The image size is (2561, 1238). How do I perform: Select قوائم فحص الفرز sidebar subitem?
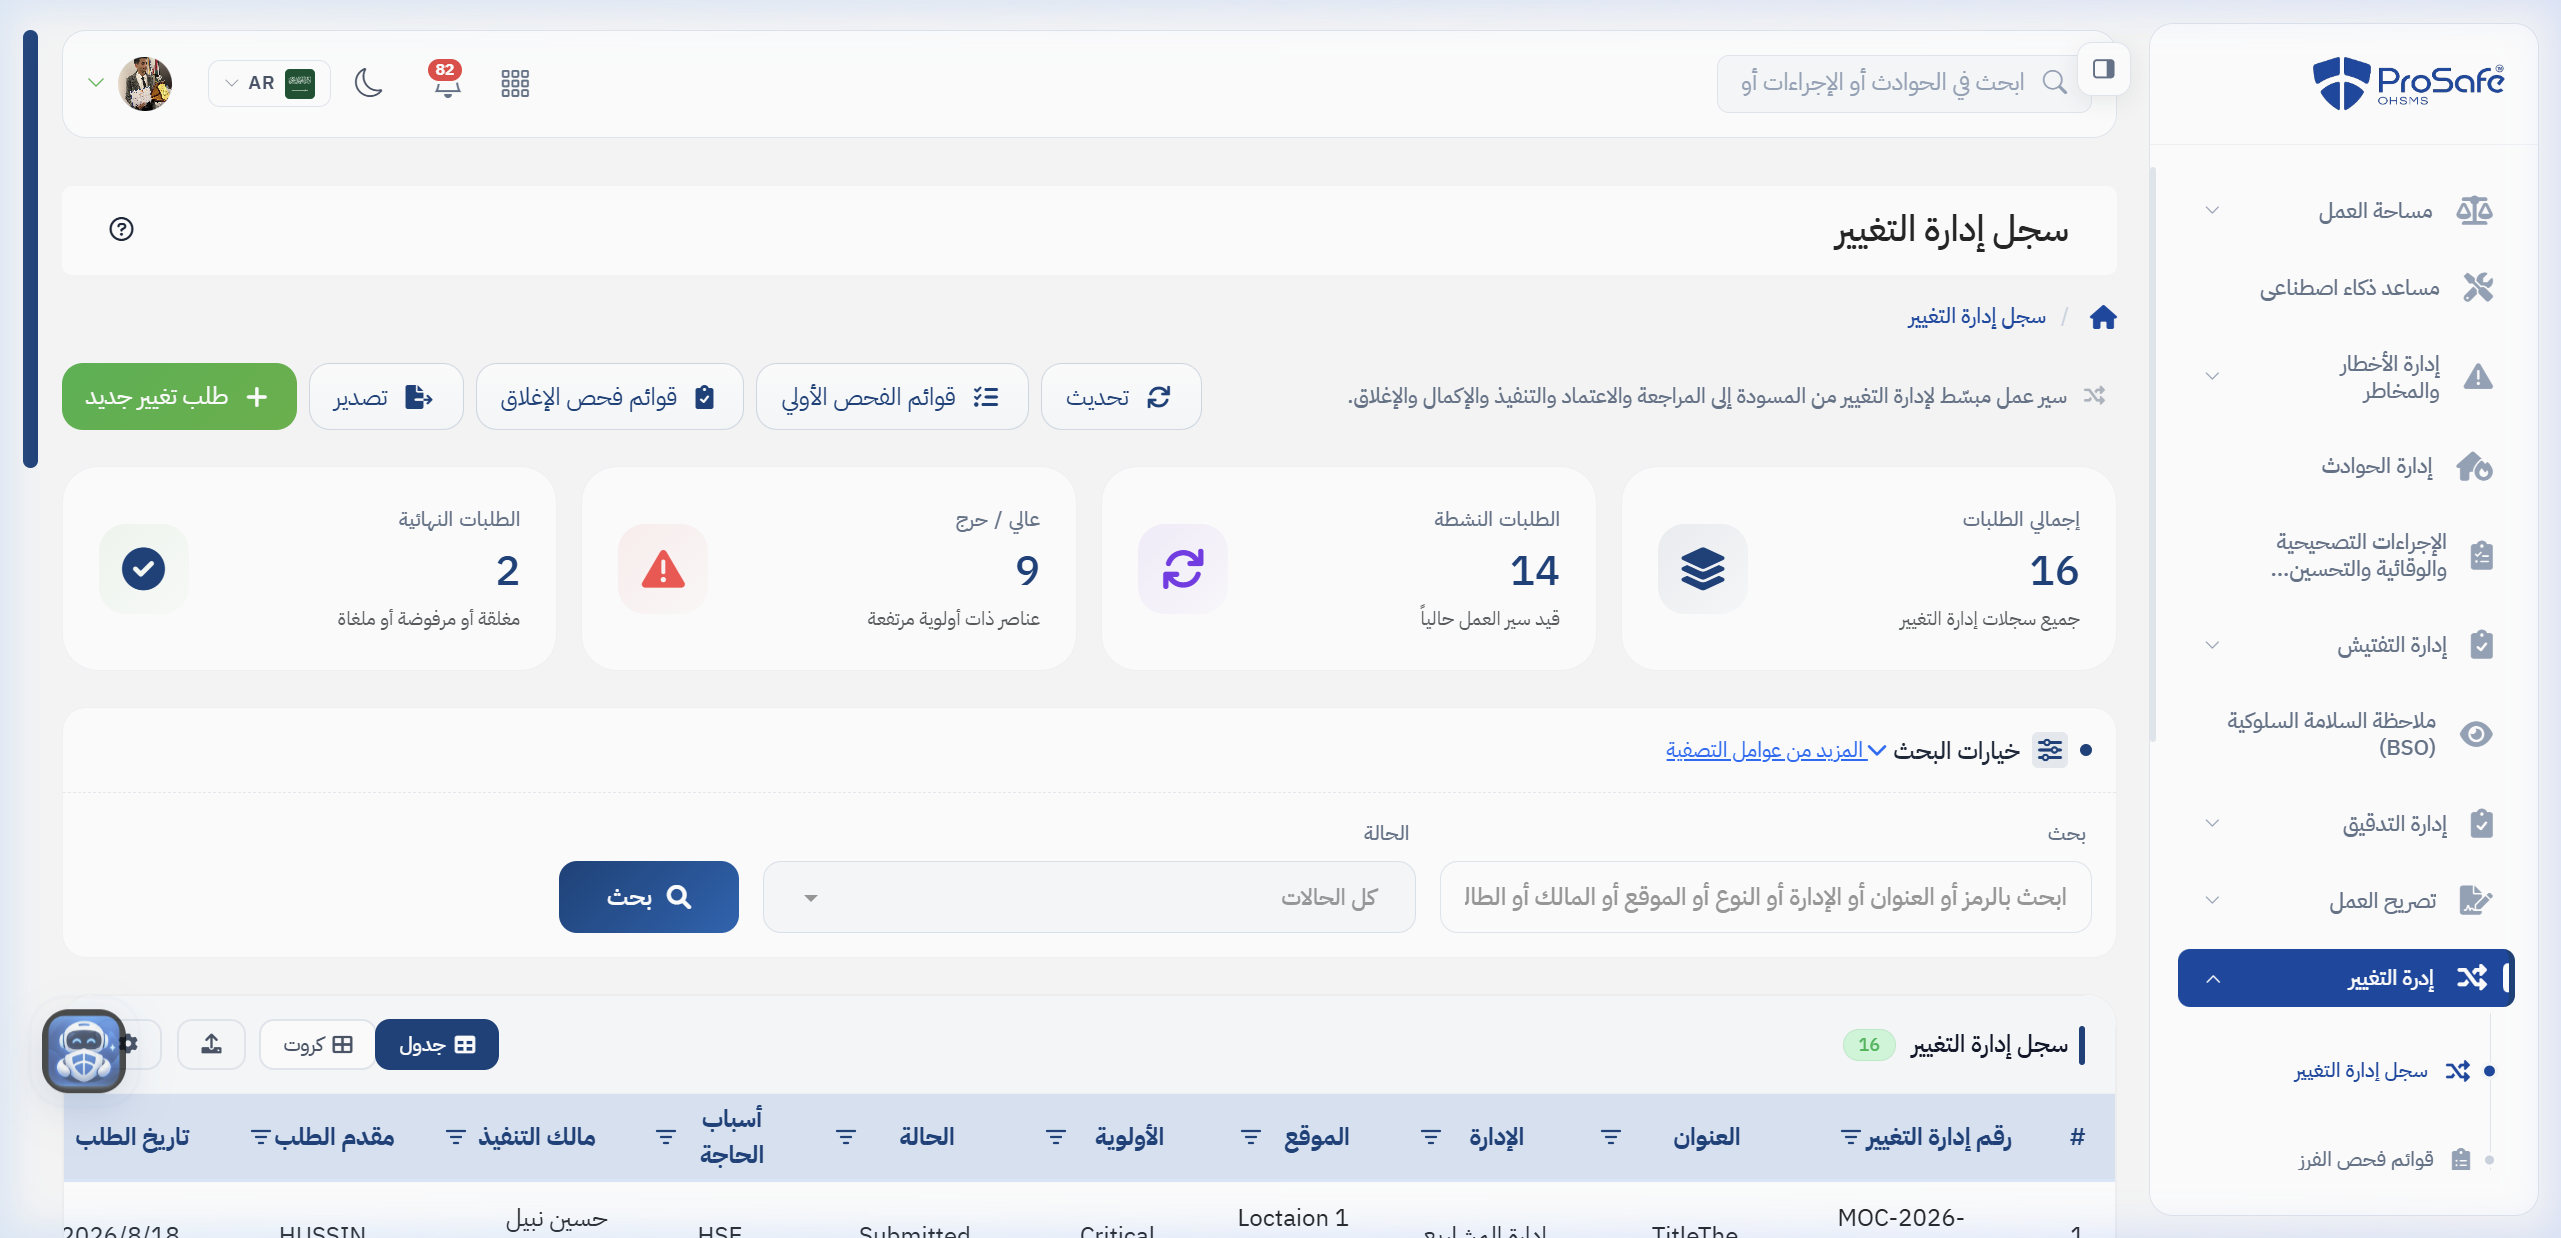(x=2383, y=1160)
